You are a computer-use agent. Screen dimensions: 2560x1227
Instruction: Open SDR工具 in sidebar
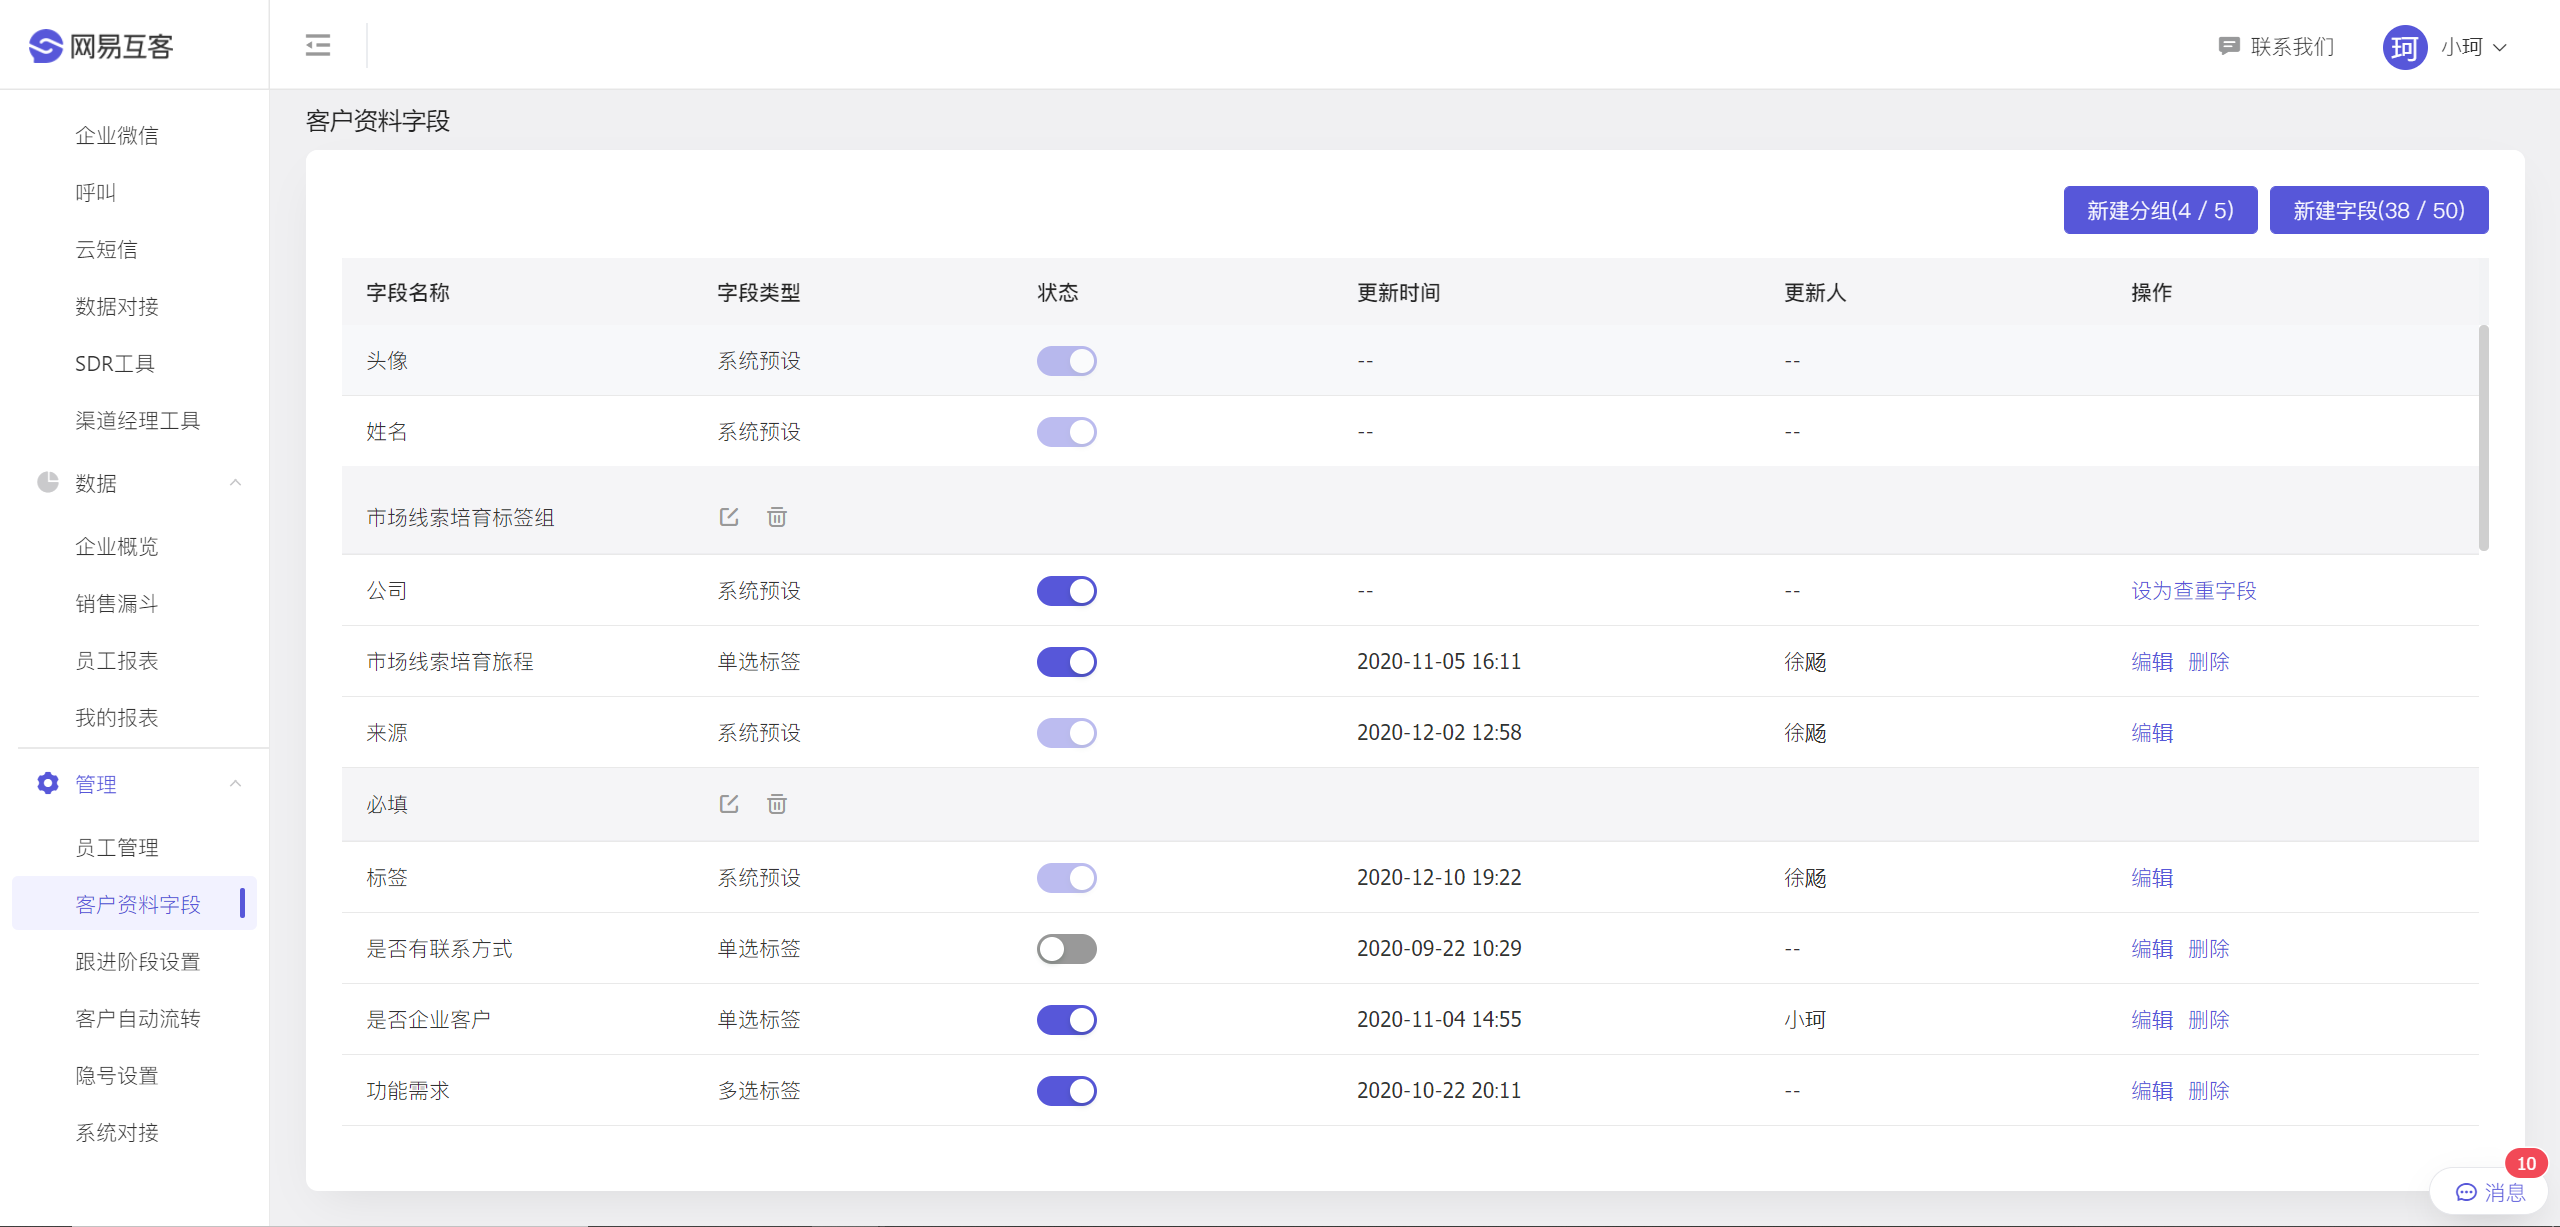tap(115, 363)
